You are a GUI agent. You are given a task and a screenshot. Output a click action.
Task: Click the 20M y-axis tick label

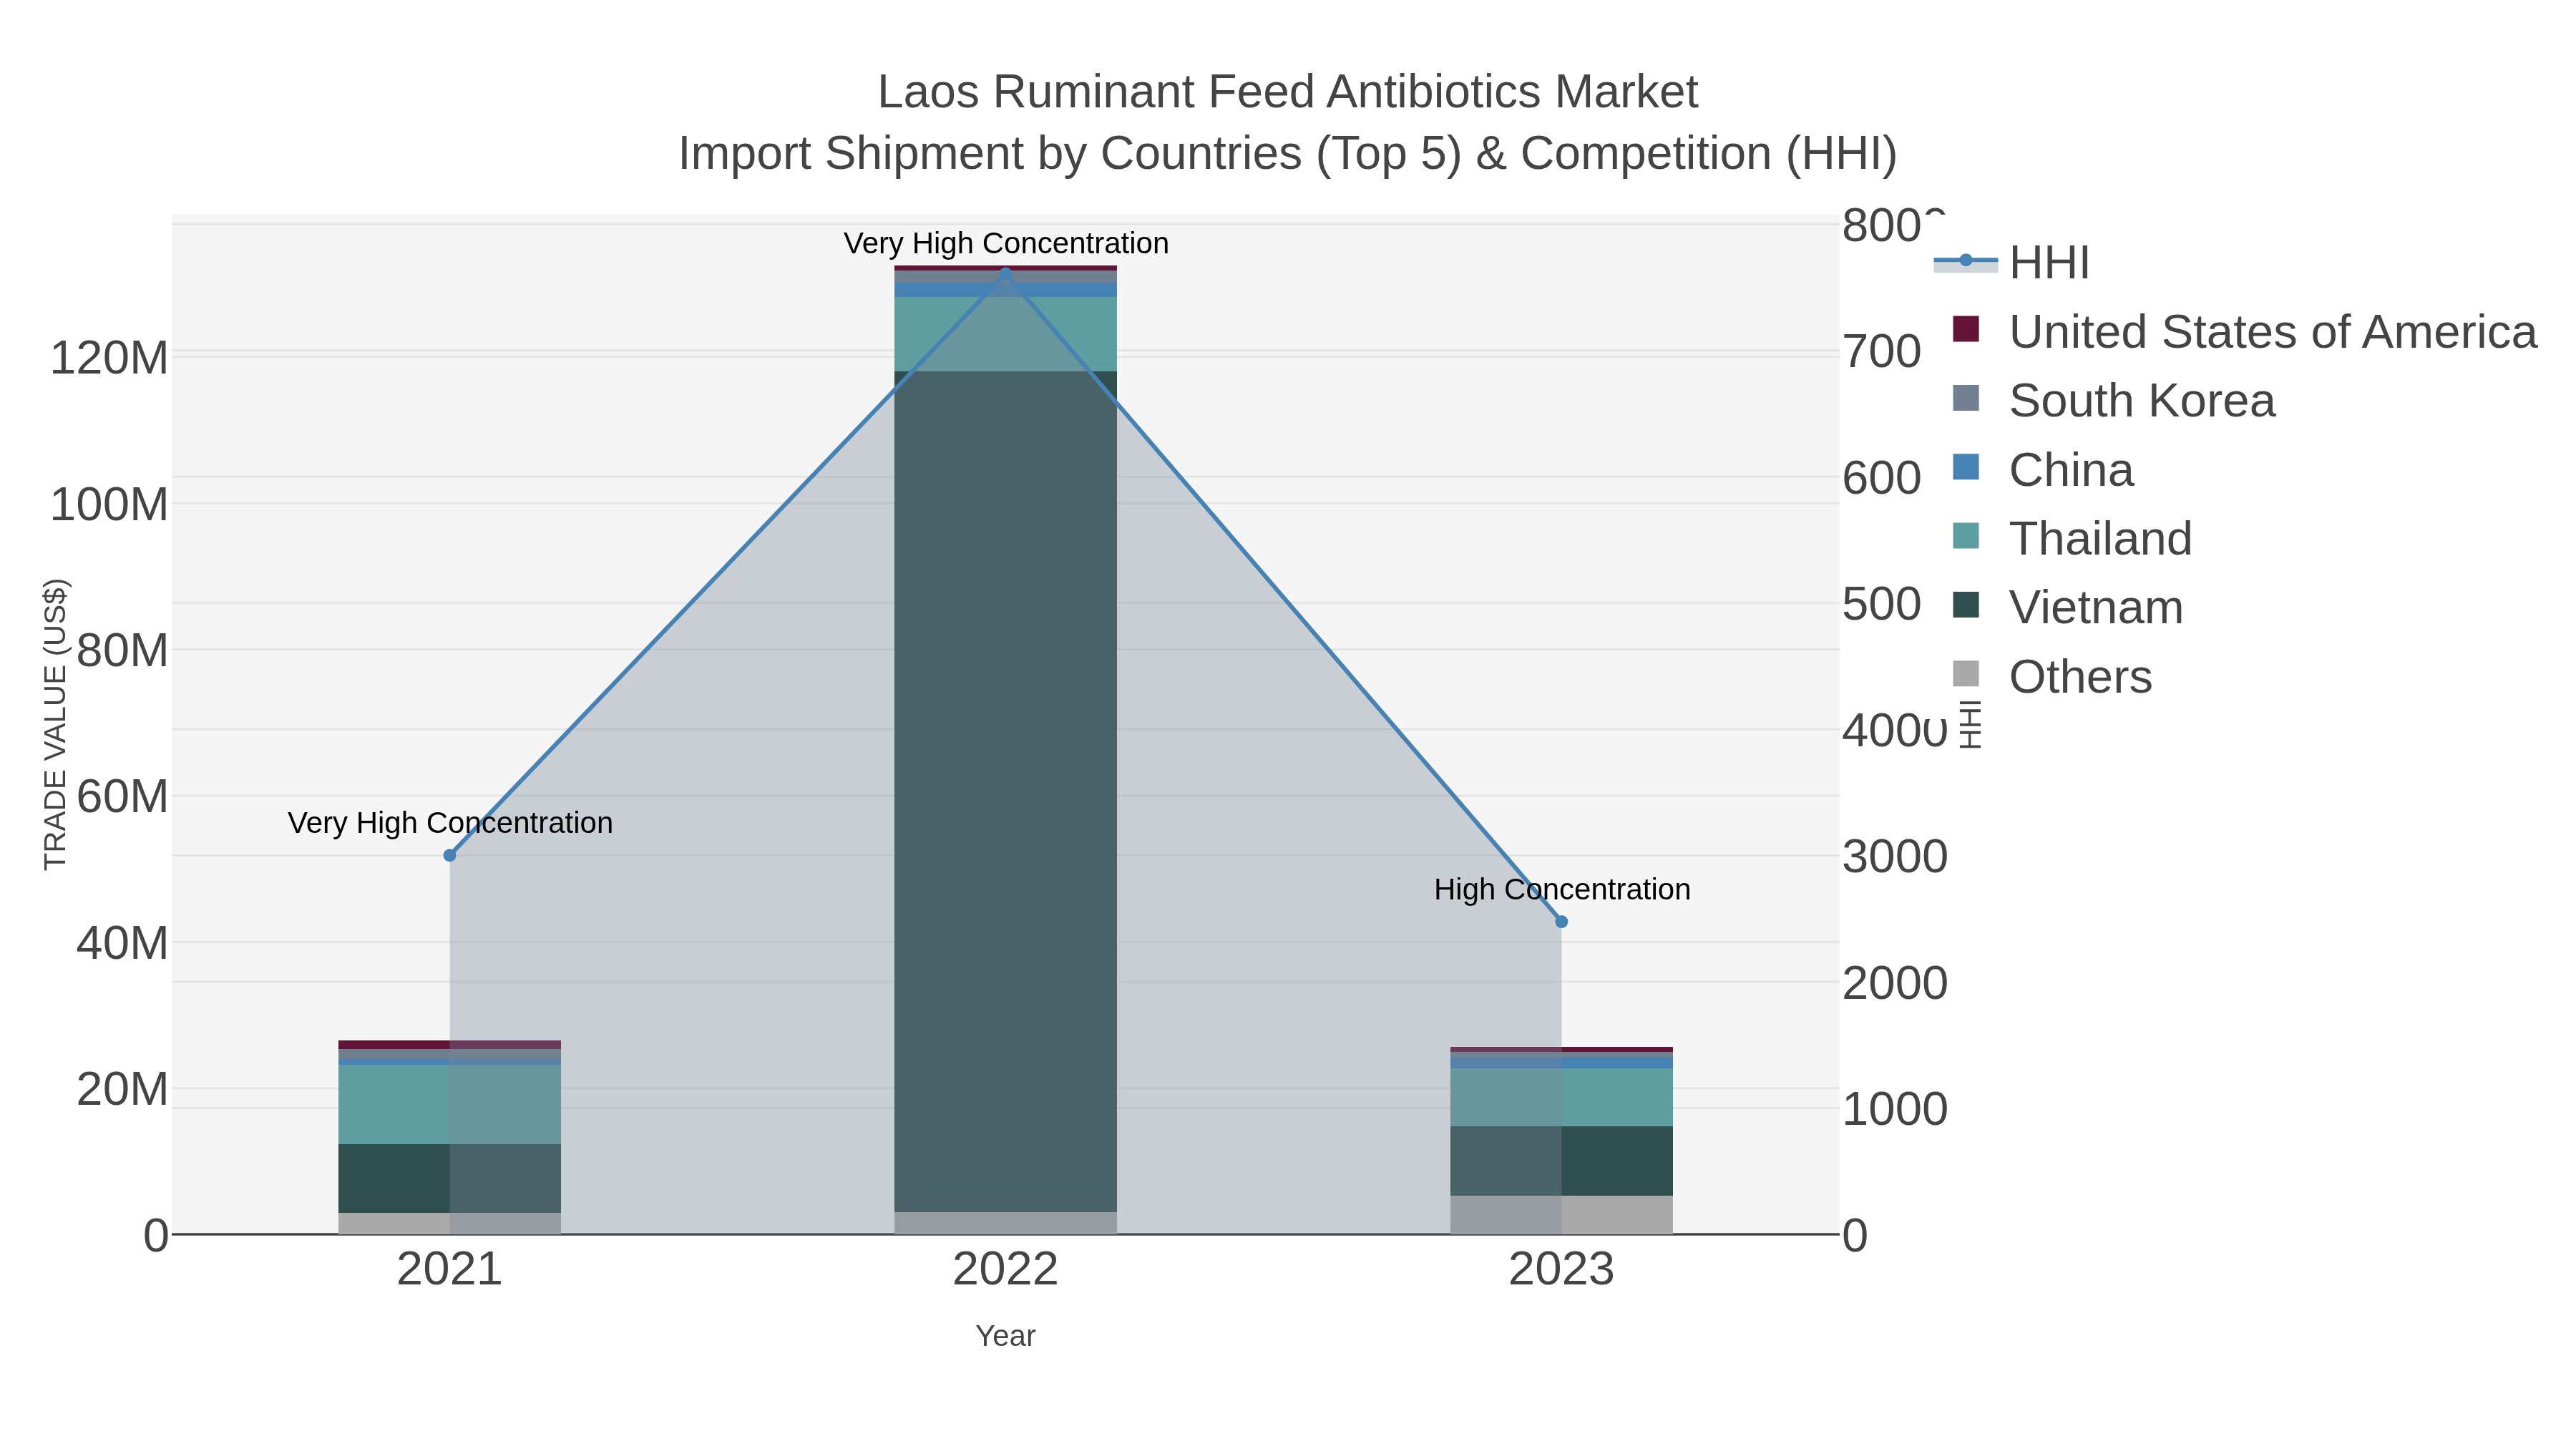pyautogui.click(x=122, y=1089)
